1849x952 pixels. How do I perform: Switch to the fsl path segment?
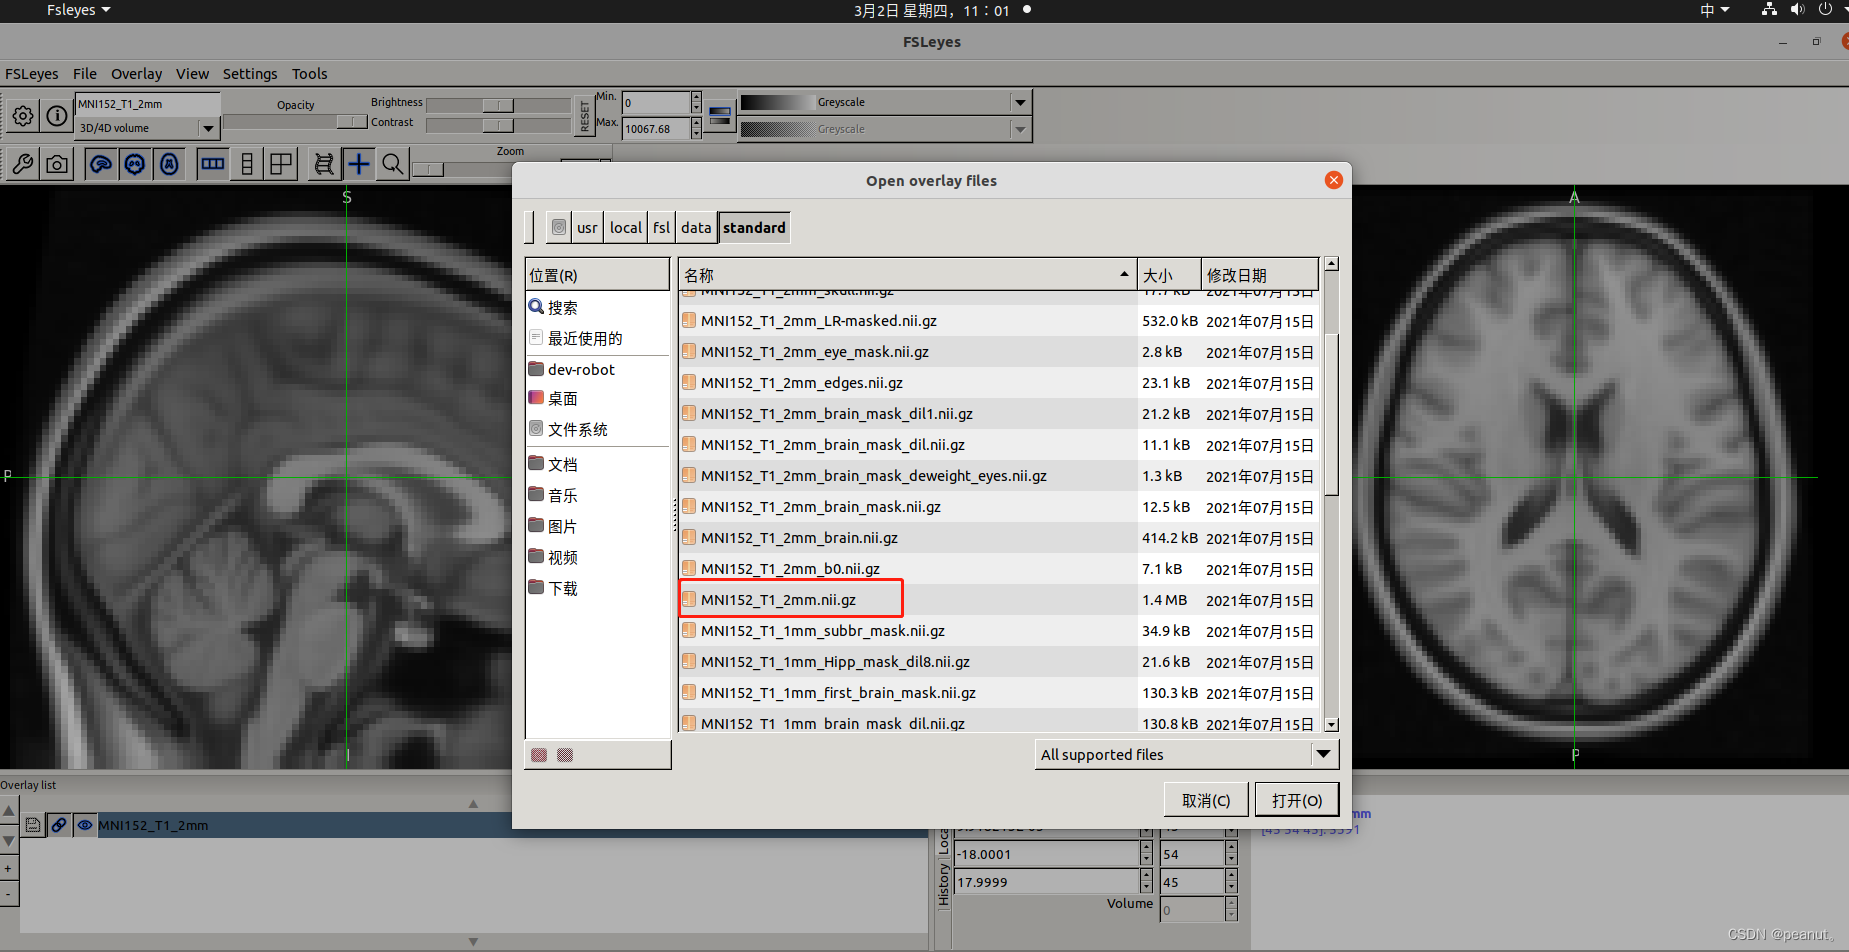click(x=661, y=227)
